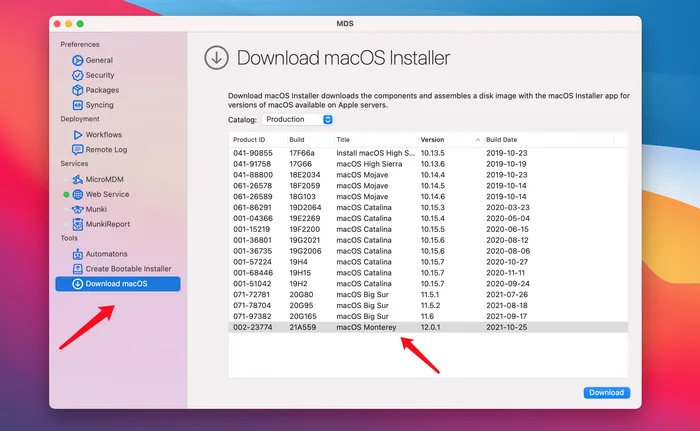Toggle the MunkiReport status indicator
700x431 pixels.
pos(66,224)
